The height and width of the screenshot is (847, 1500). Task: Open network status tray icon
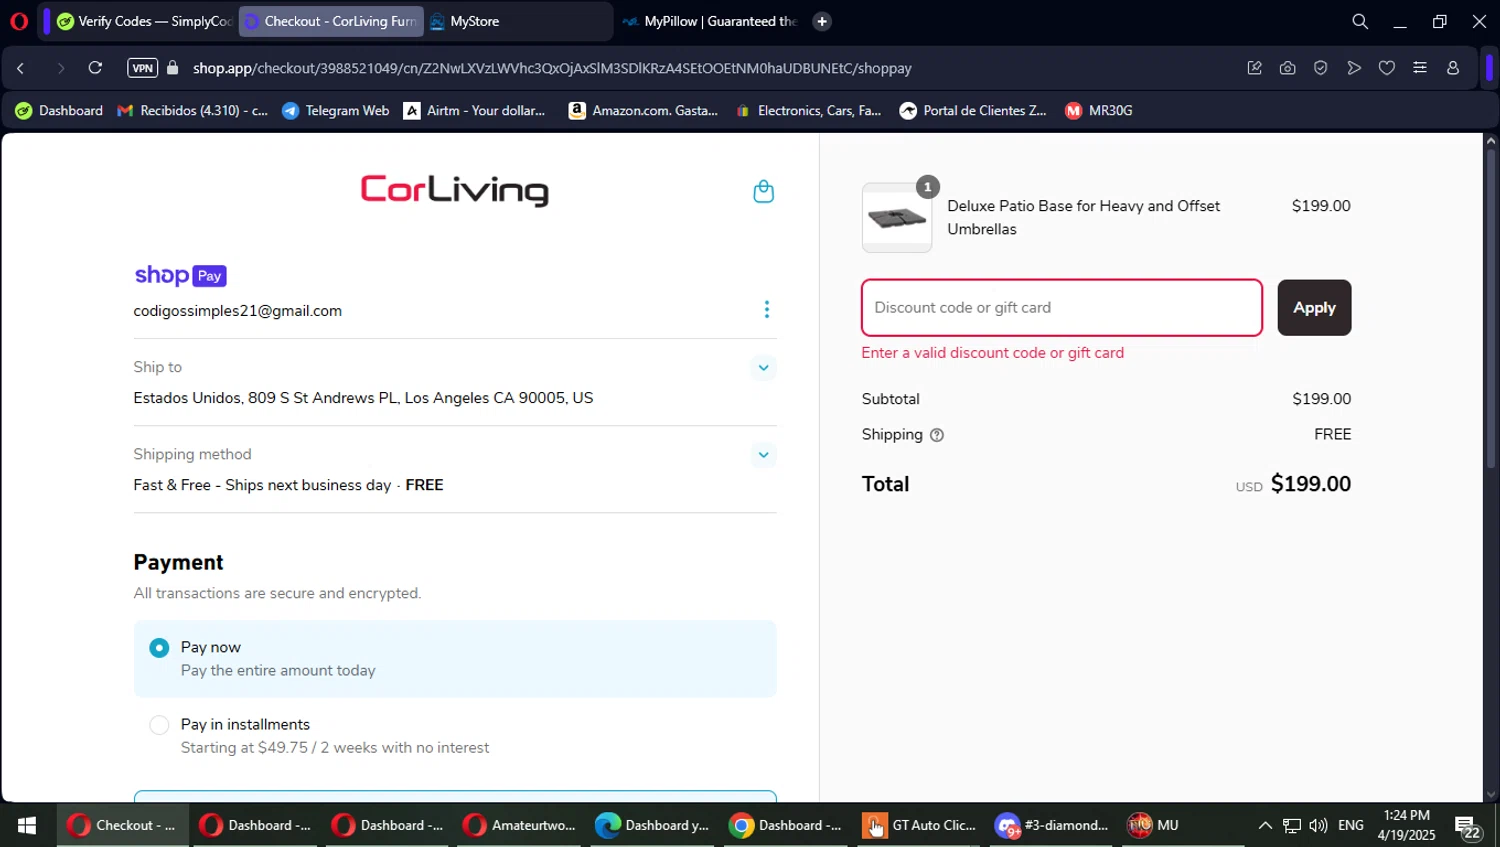pyautogui.click(x=1292, y=825)
